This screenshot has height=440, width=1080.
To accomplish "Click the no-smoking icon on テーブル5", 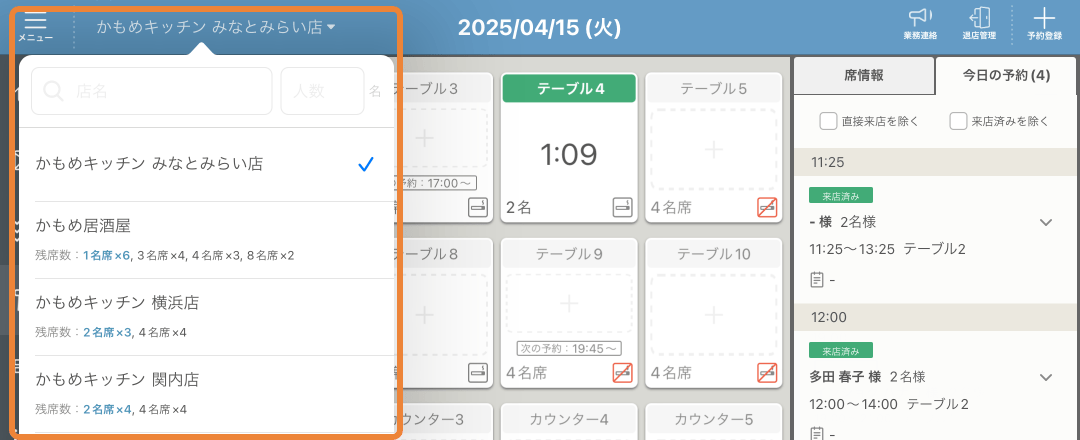I will click(766, 207).
